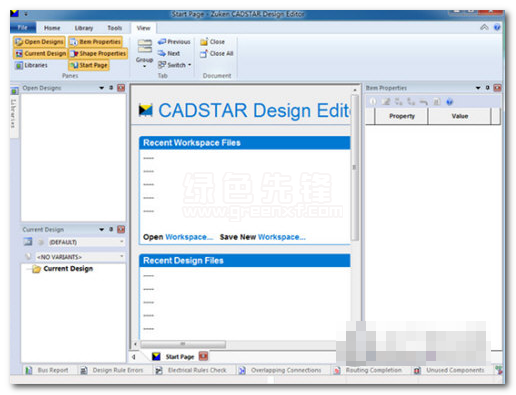This screenshot has width=516, height=395.
Task: Click the Recent Design Files header
Action: [x=245, y=260]
